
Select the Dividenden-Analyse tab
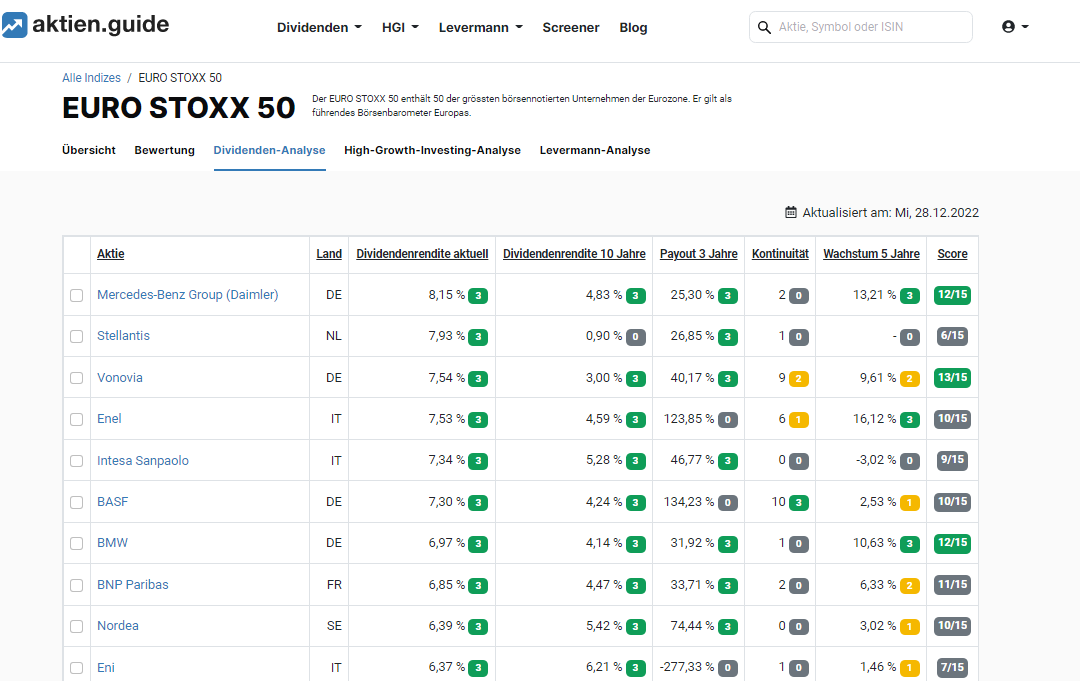[x=269, y=150]
